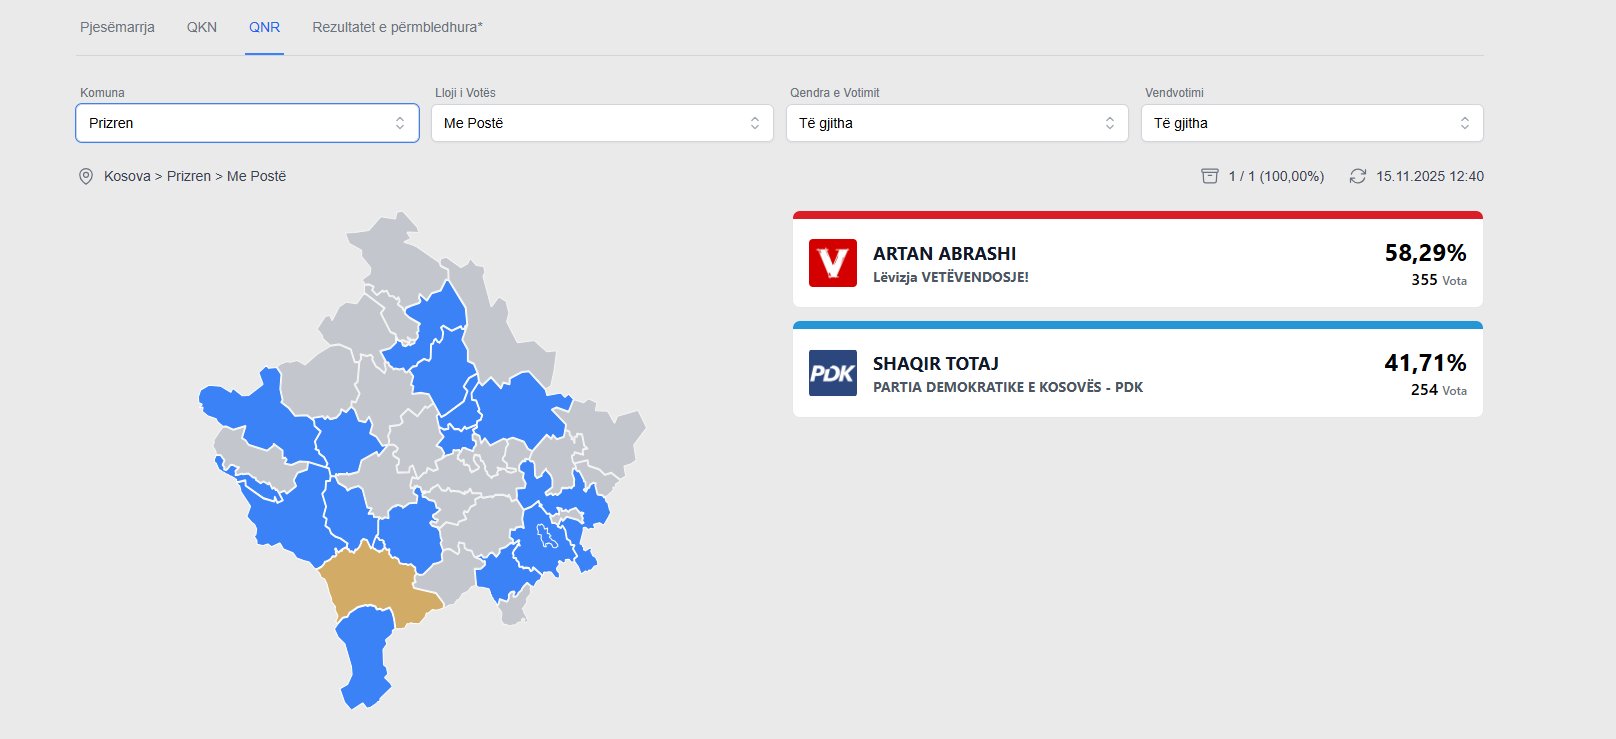Click the Vetëvendosje red V party logo
Screen dimensions: 1616x739
pyautogui.click(x=832, y=263)
